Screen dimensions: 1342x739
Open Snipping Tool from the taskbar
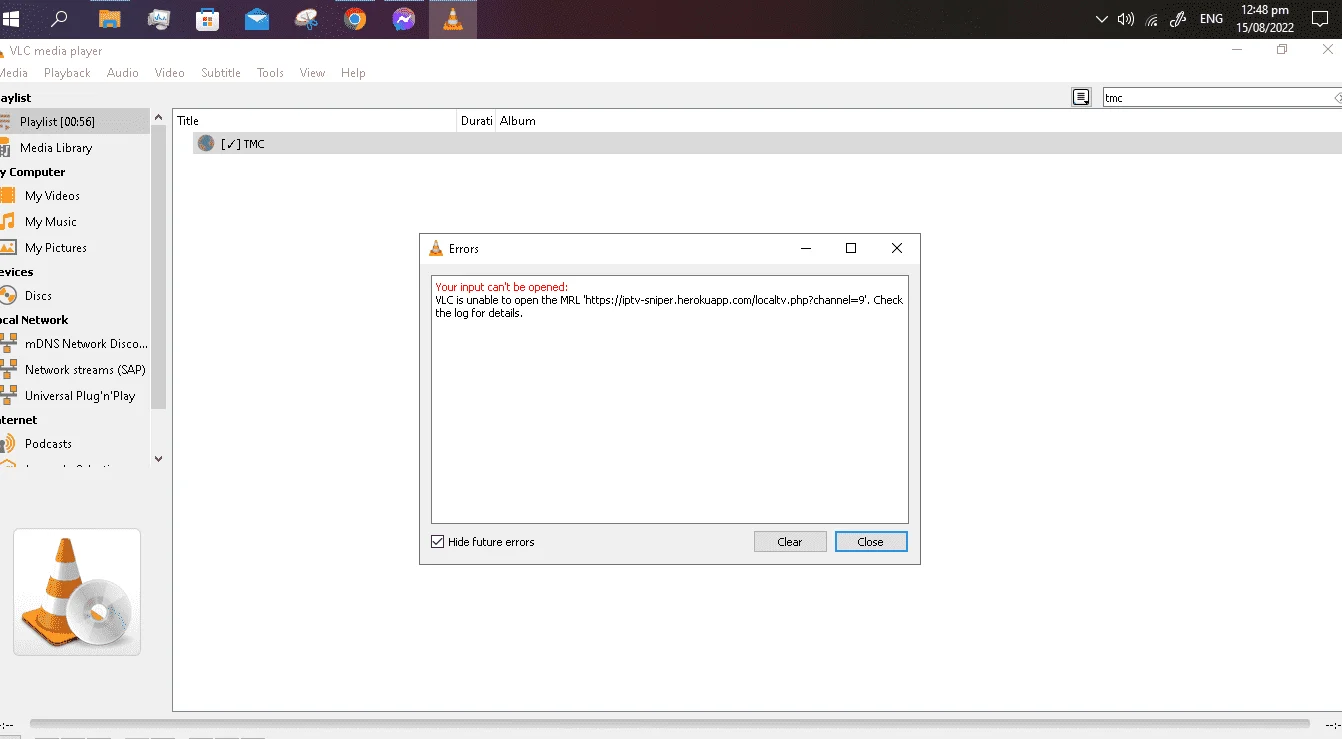(306, 19)
